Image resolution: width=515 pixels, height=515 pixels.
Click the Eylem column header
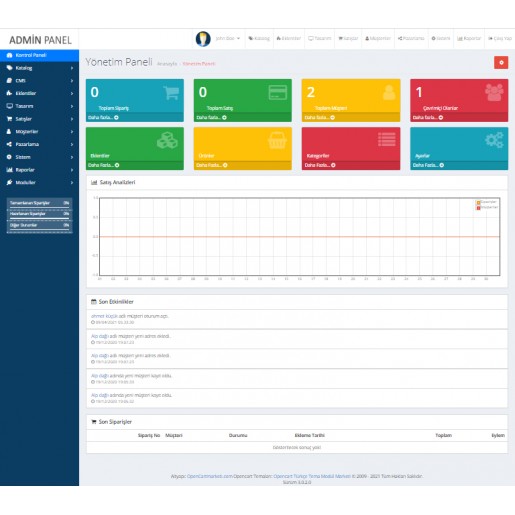(x=498, y=436)
